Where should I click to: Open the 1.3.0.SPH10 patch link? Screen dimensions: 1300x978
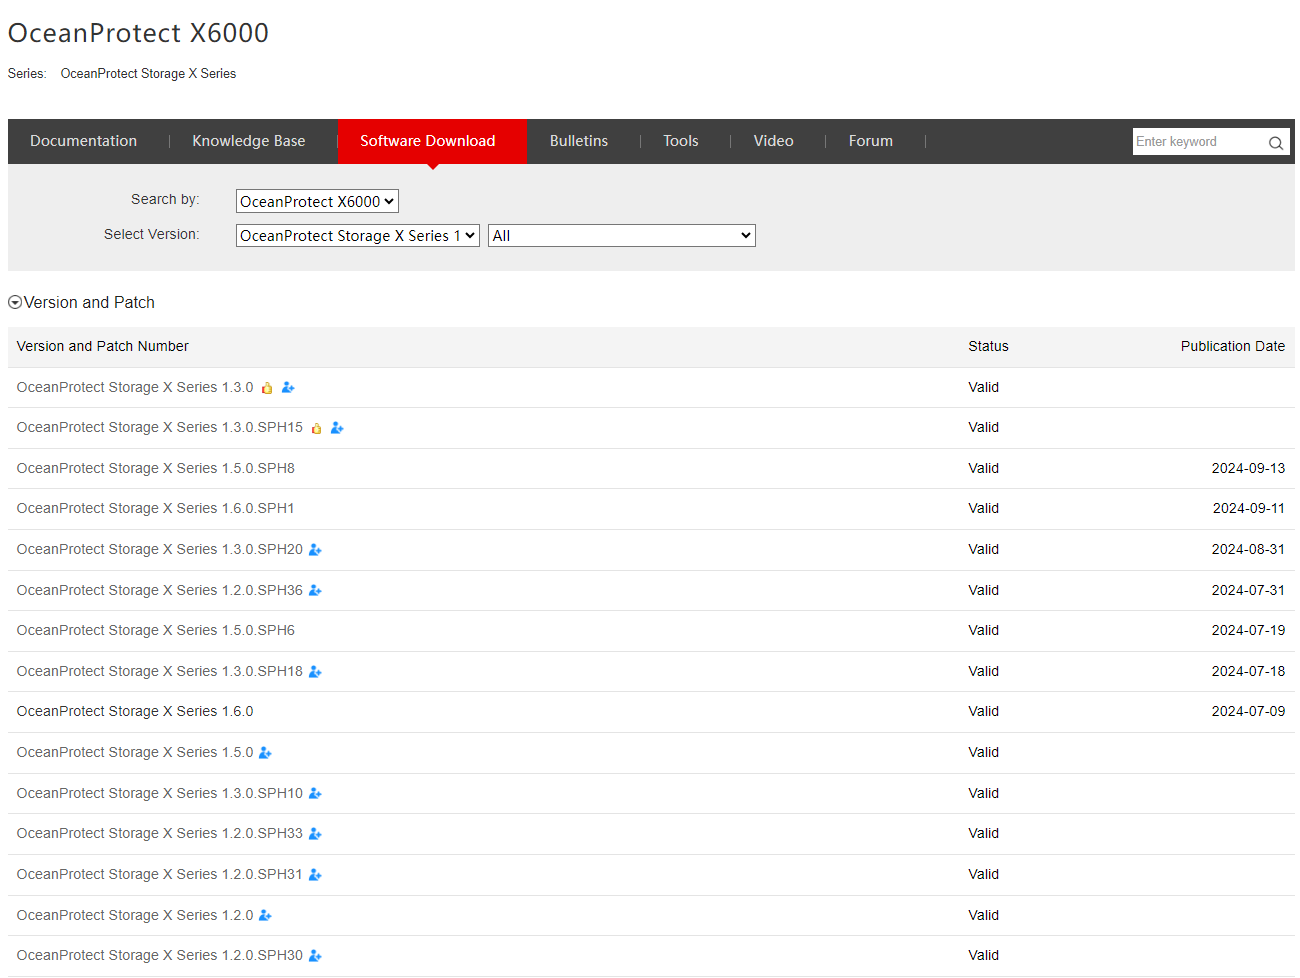[160, 794]
